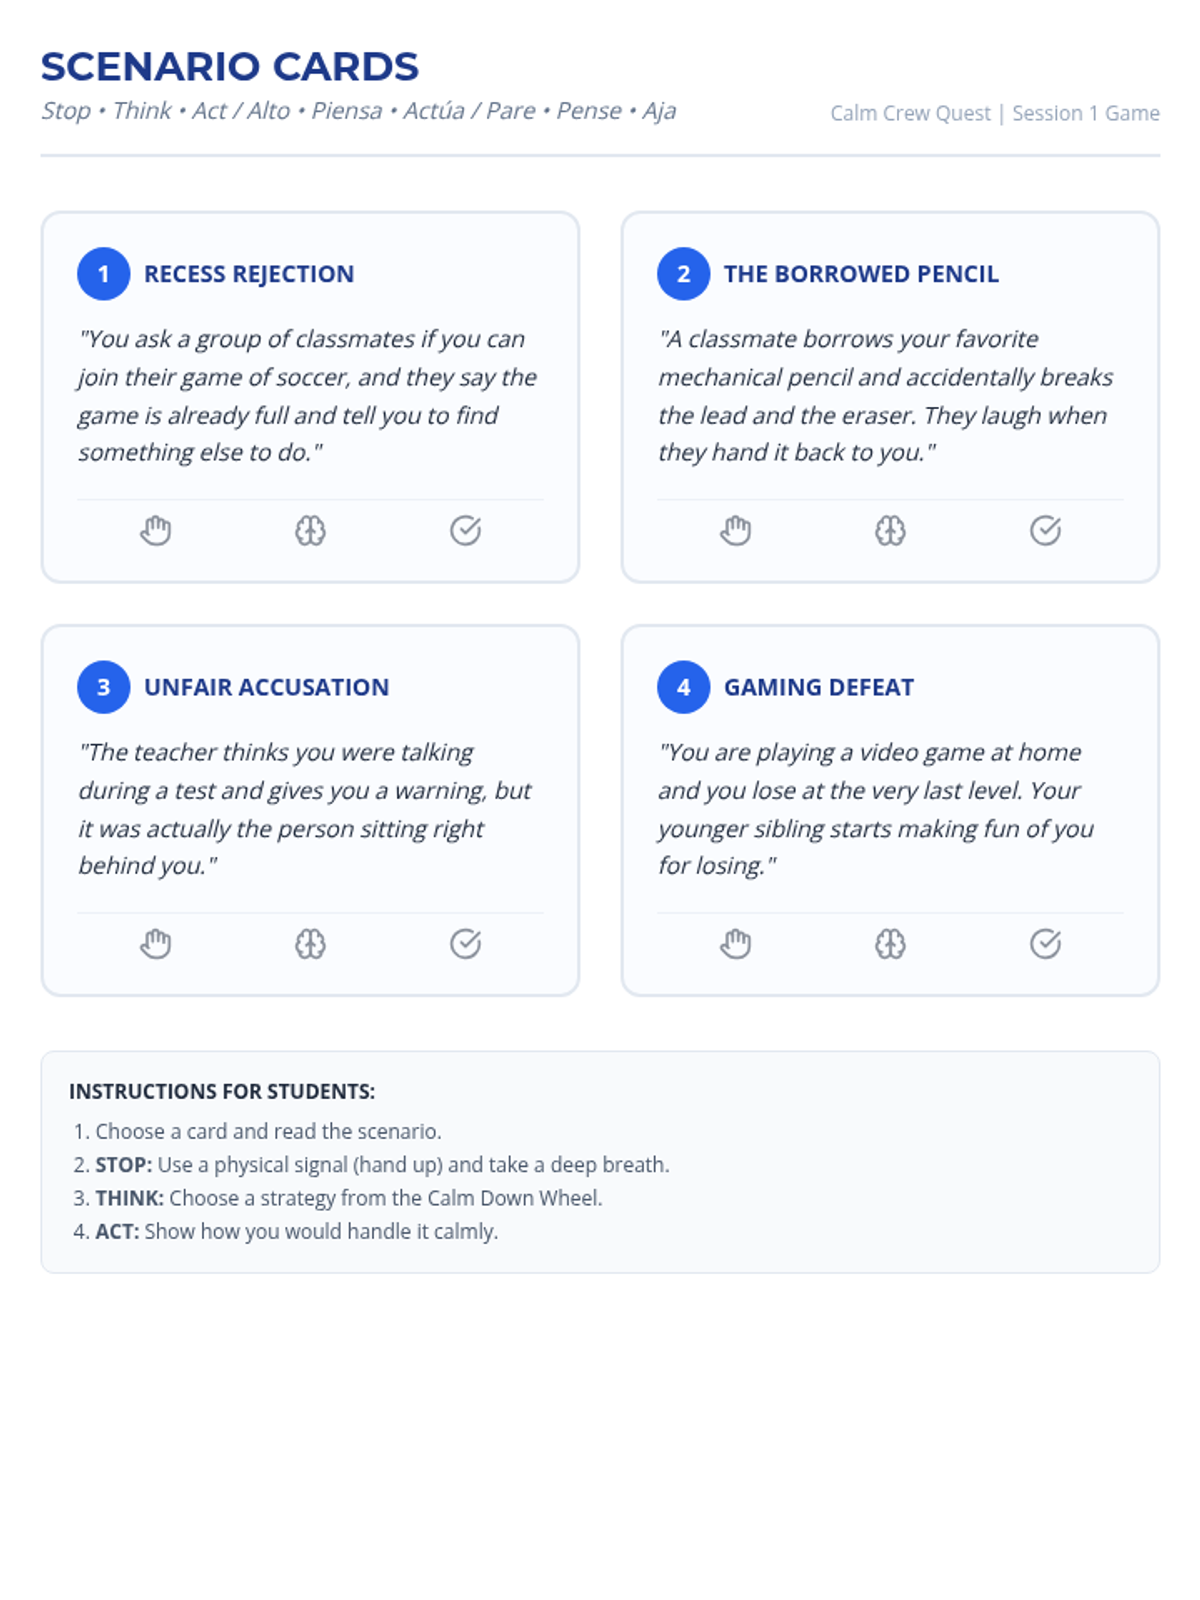
Task: Click the Gaming Defeat card title
Action: pos(819,687)
